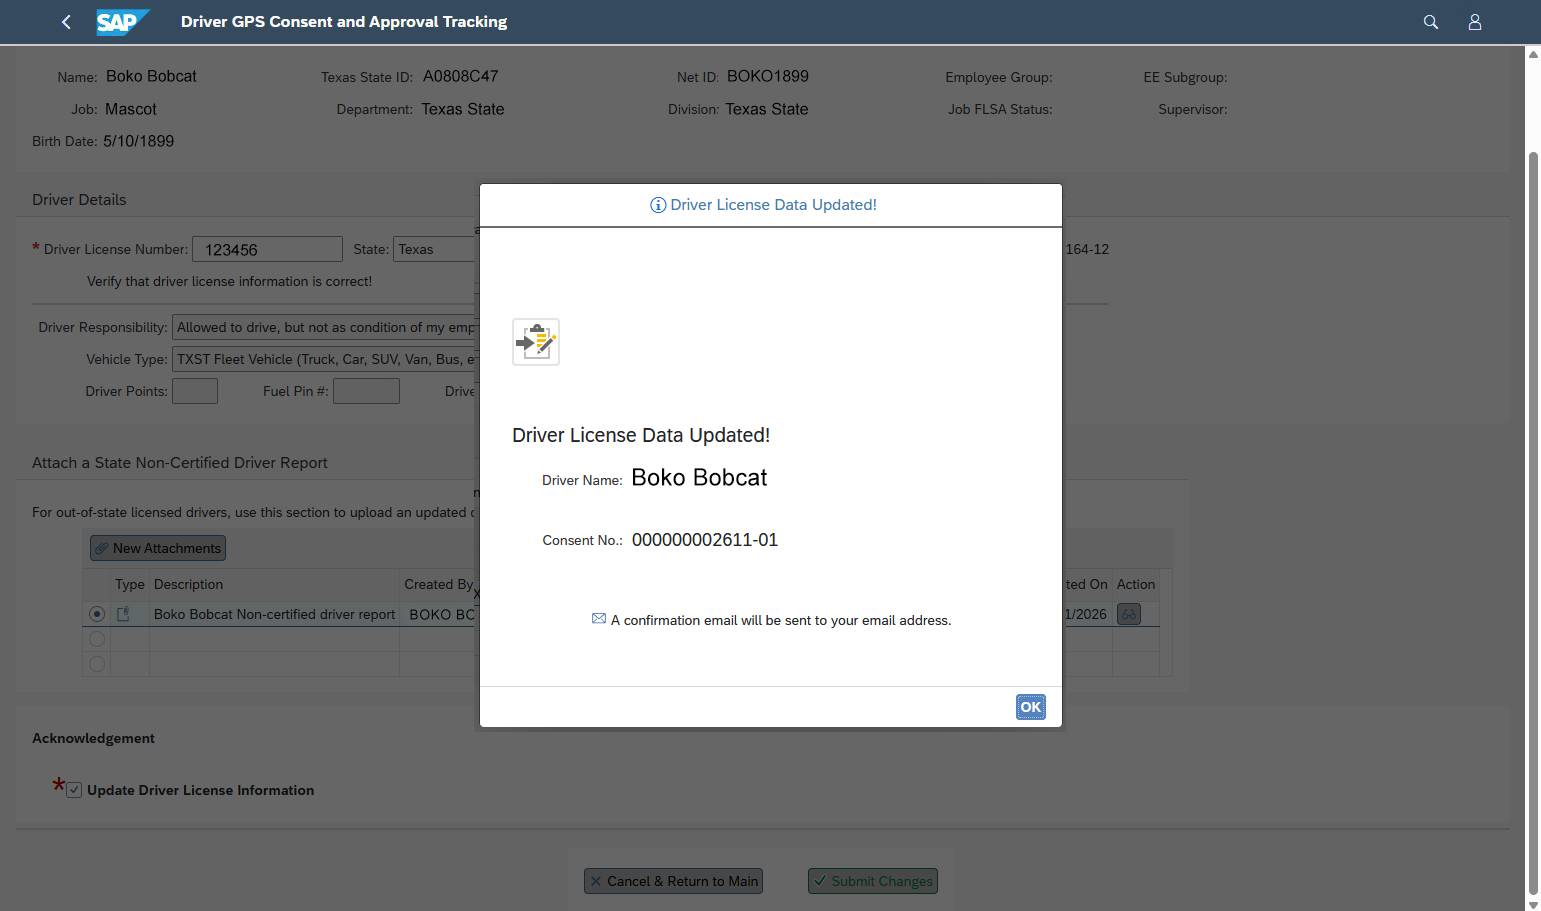Click the document type icon for Boko's report
Screen dimensions: 1541x911
(x=124, y=613)
